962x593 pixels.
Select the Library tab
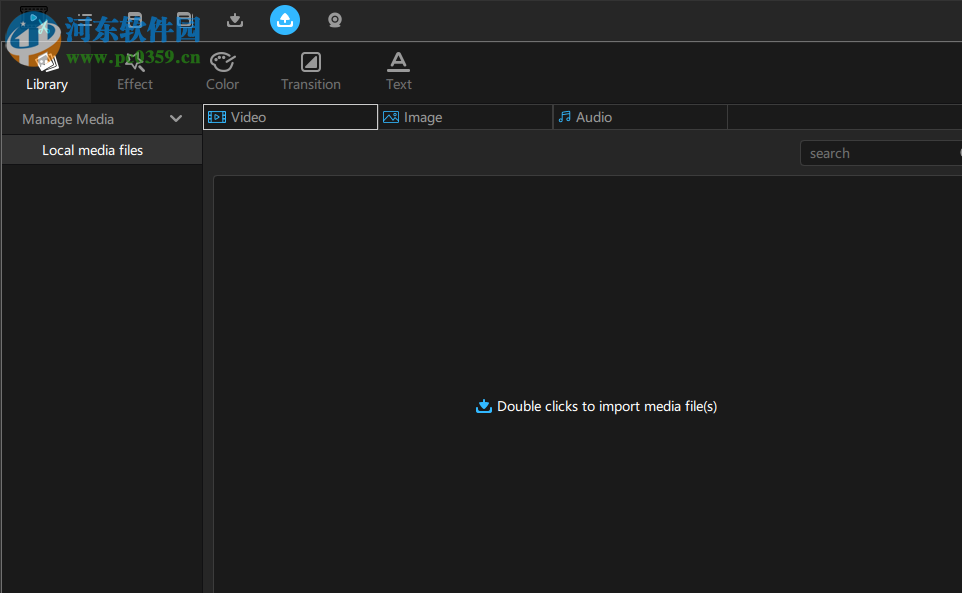[46, 71]
